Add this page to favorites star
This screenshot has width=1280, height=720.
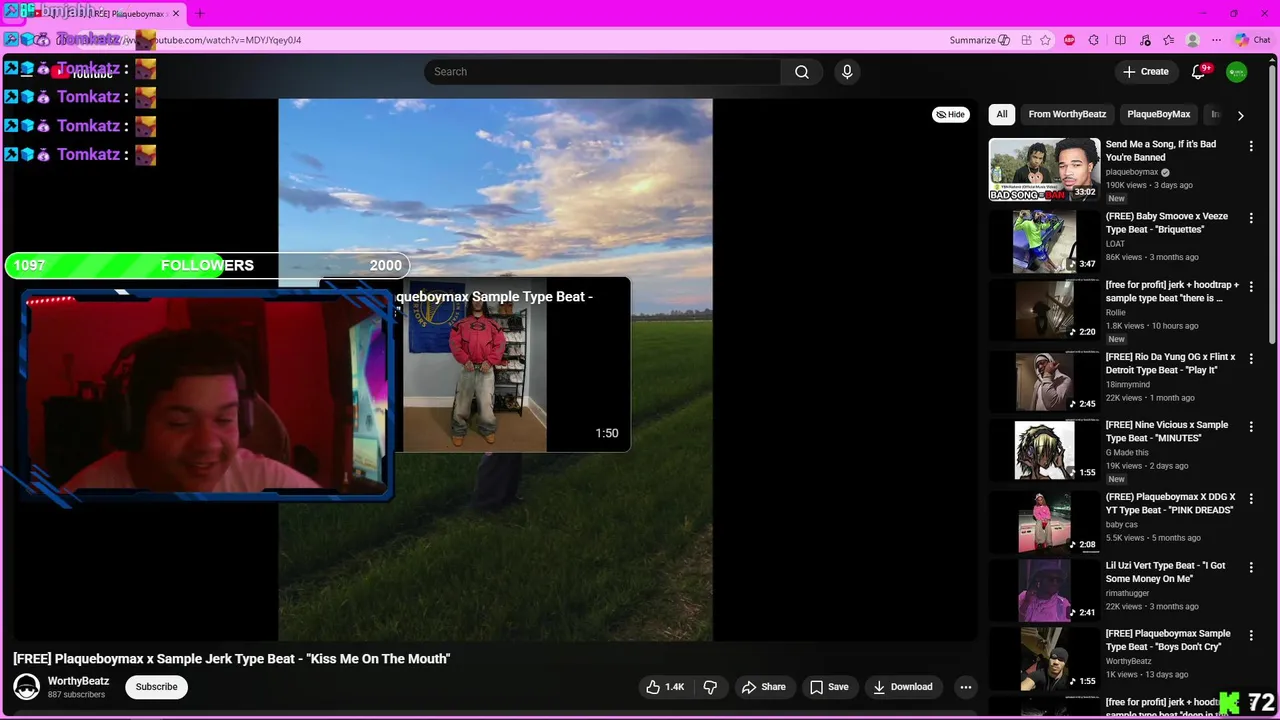coord(1046,40)
